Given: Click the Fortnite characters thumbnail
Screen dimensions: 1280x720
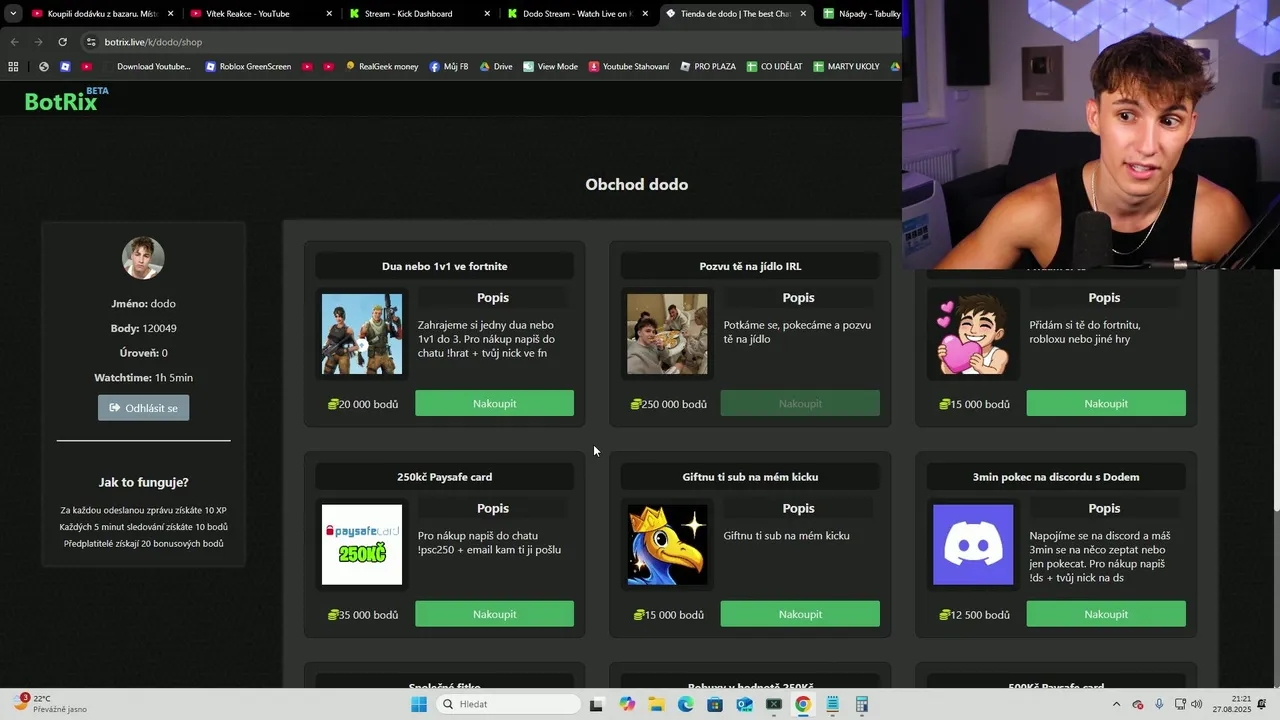Looking at the screenshot, I should coord(362,334).
